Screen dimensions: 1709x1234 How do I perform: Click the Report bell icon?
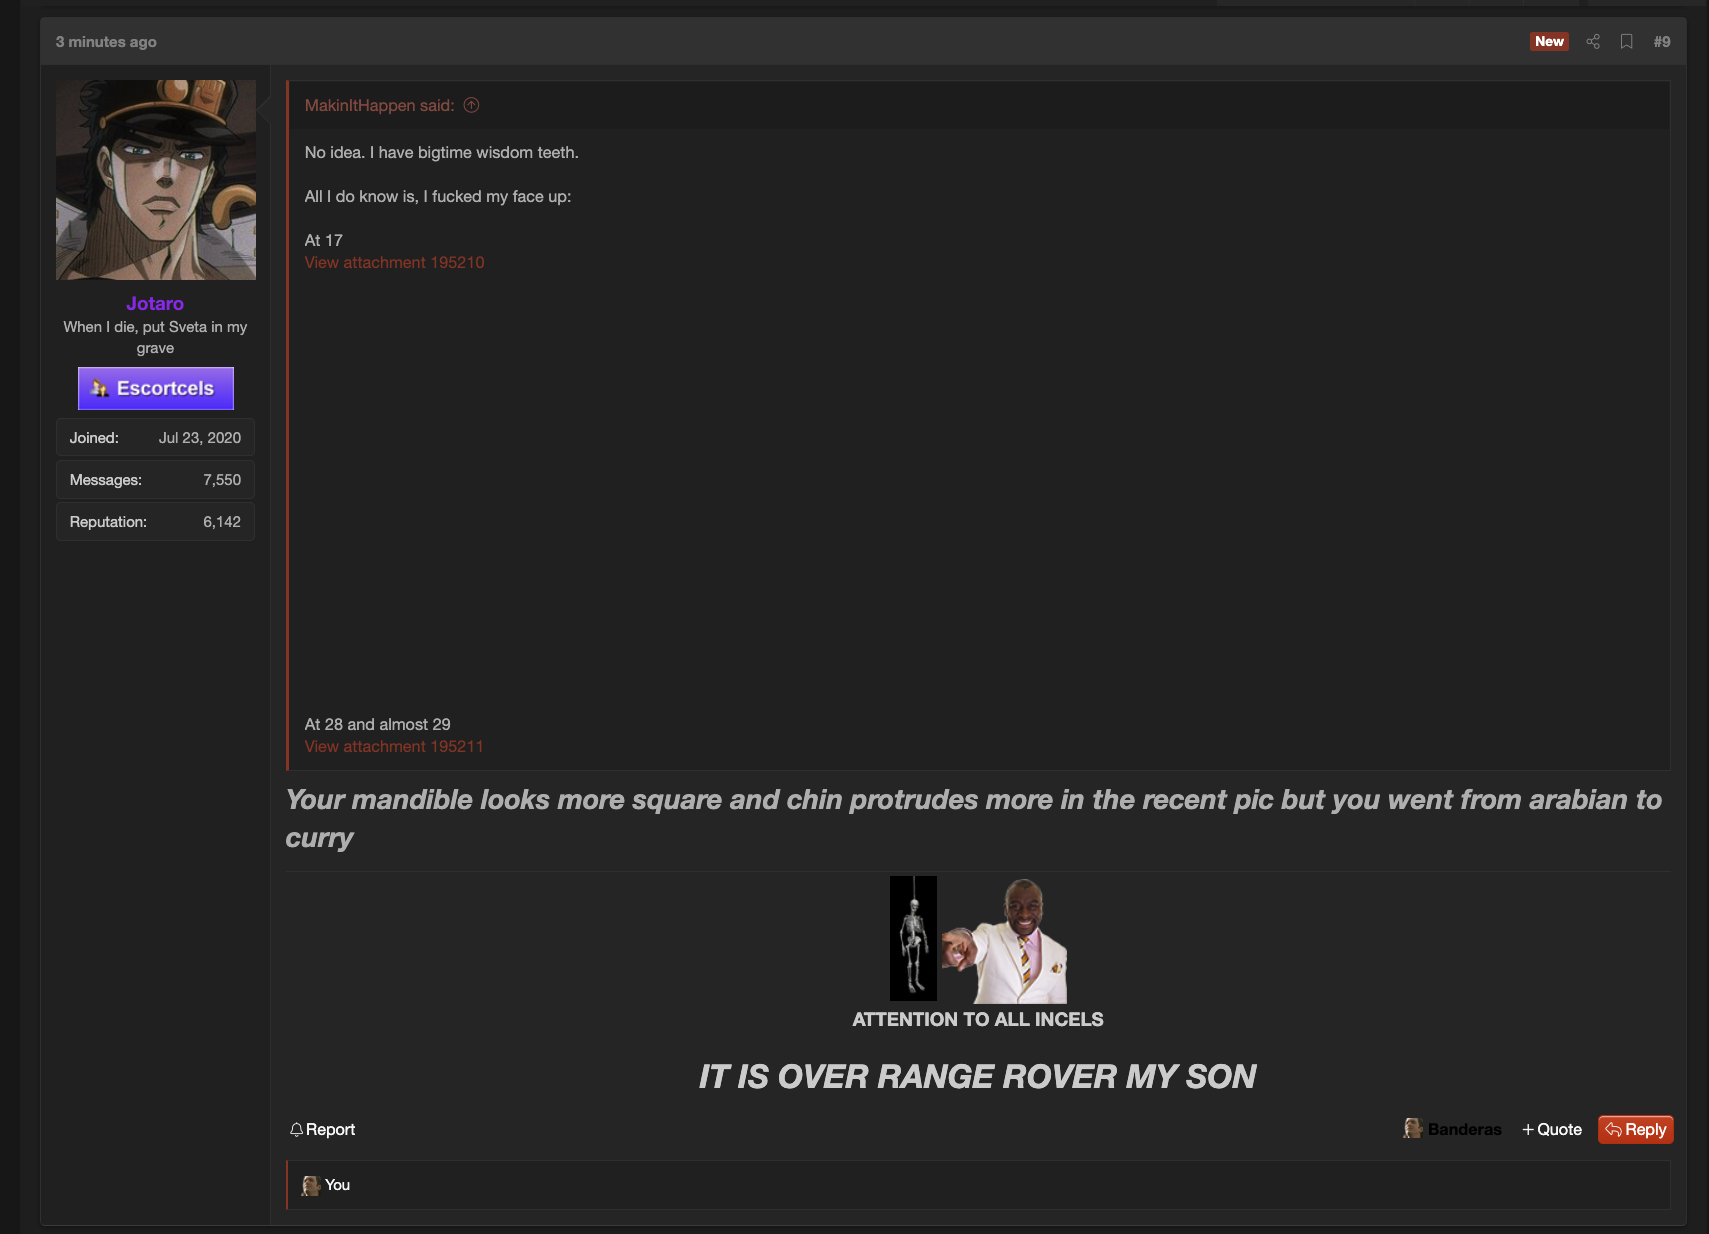pos(296,1129)
